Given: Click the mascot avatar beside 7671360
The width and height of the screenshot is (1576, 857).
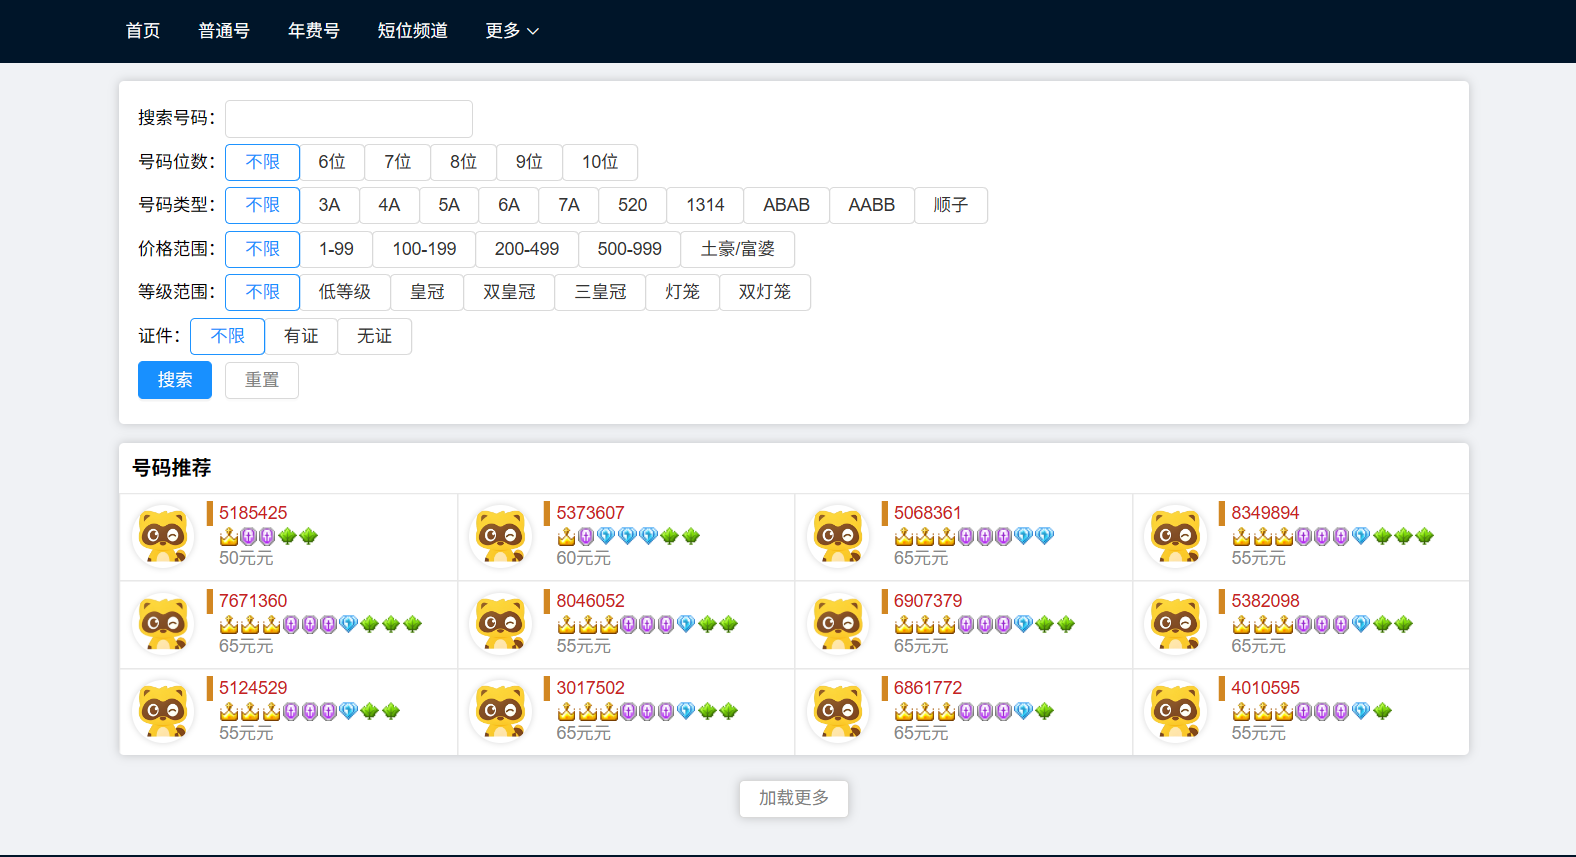Looking at the screenshot, I should (163, 624).
